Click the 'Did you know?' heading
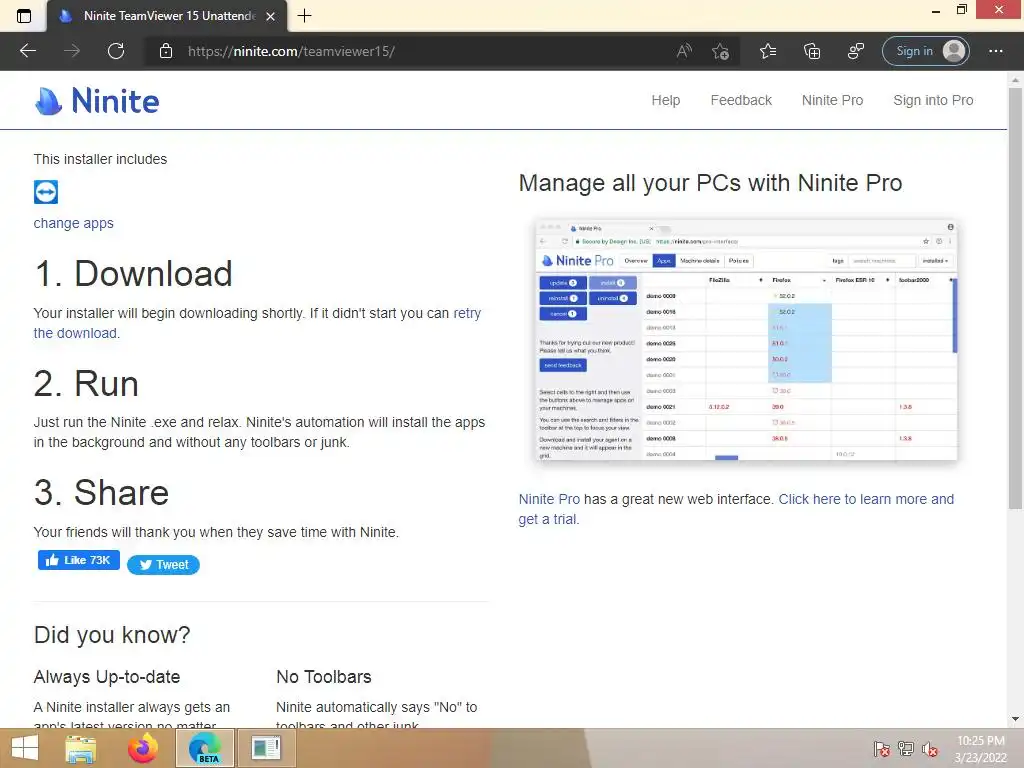Screen dimensions: 1024x768 [x=112, y=635]
